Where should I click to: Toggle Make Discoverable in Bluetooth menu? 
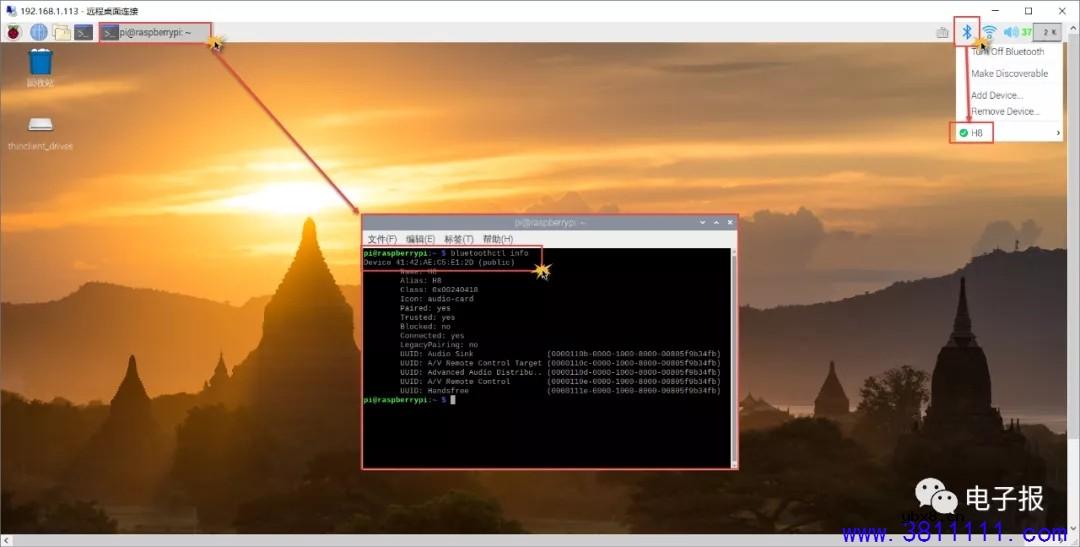(1009, 74)
